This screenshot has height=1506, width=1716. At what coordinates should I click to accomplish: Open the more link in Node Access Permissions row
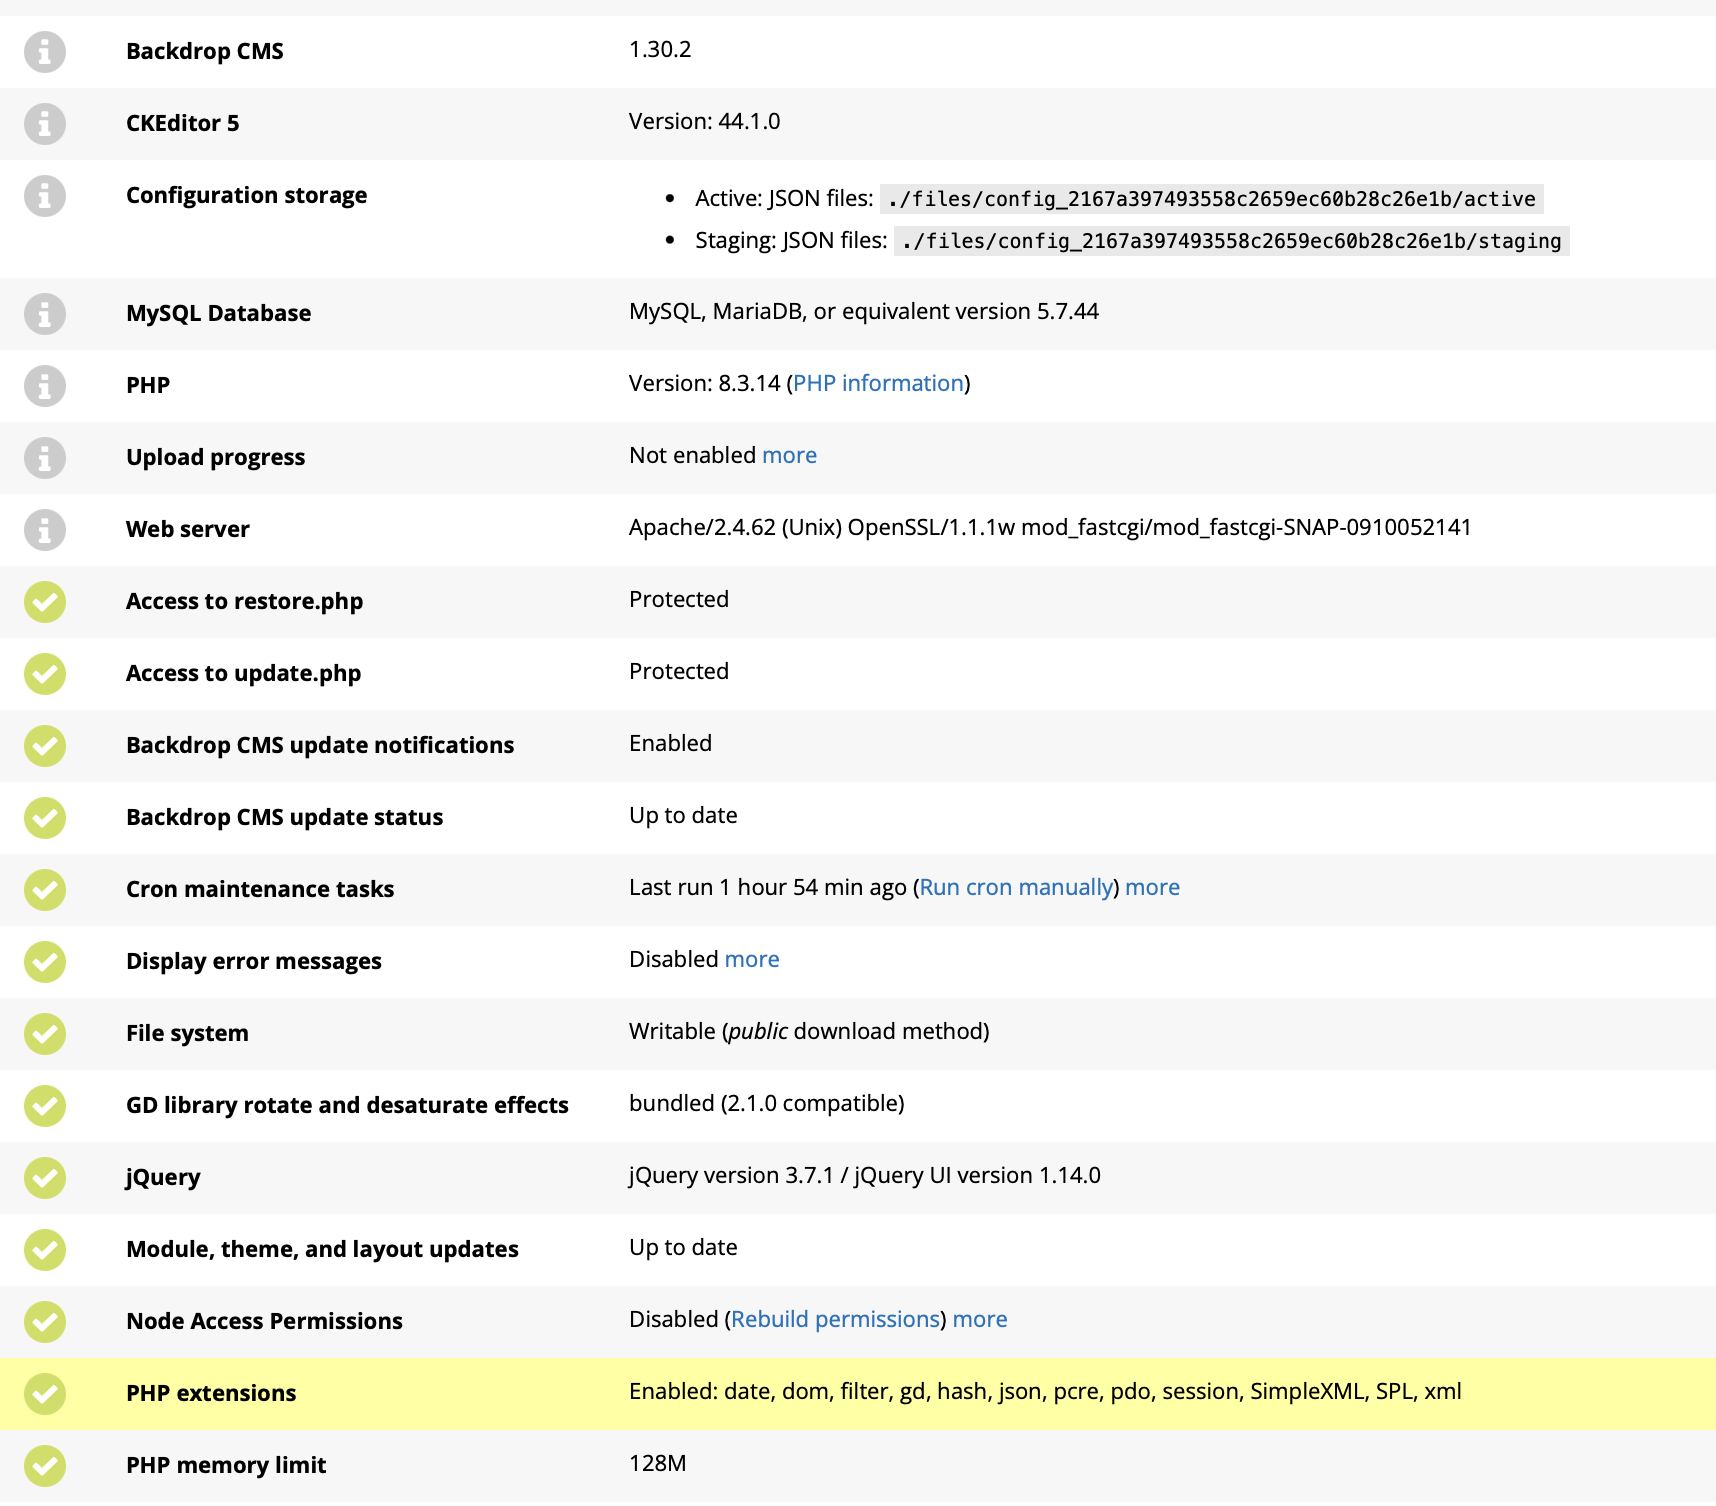coord(980,1320)
